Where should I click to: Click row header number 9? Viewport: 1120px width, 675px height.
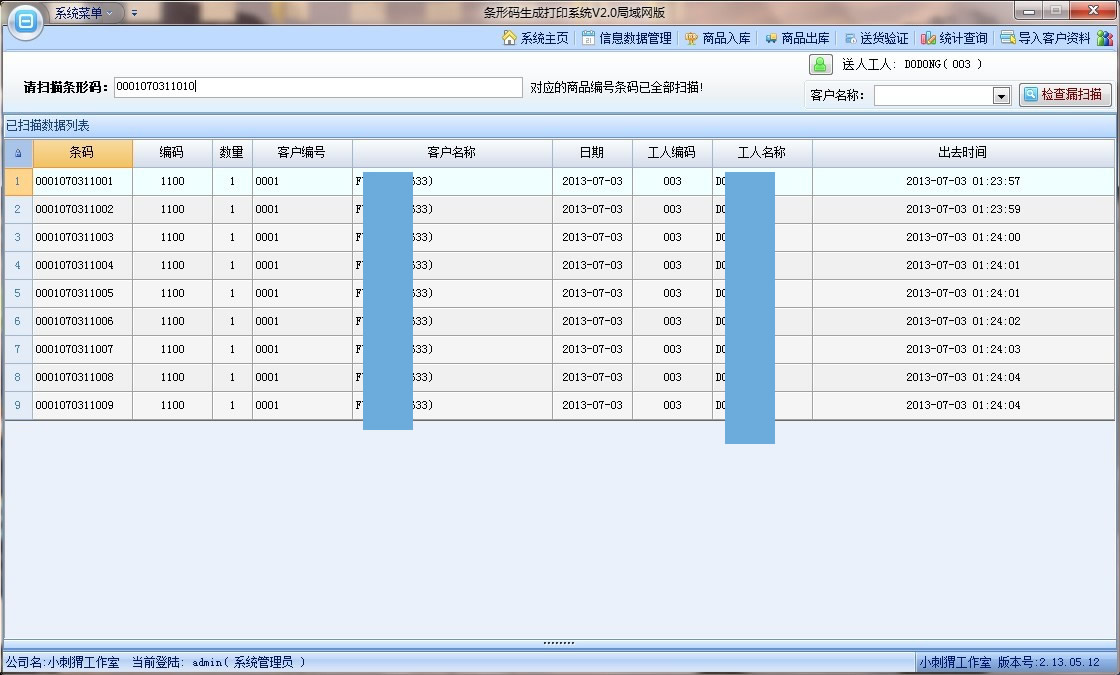[x=18, y=405]
